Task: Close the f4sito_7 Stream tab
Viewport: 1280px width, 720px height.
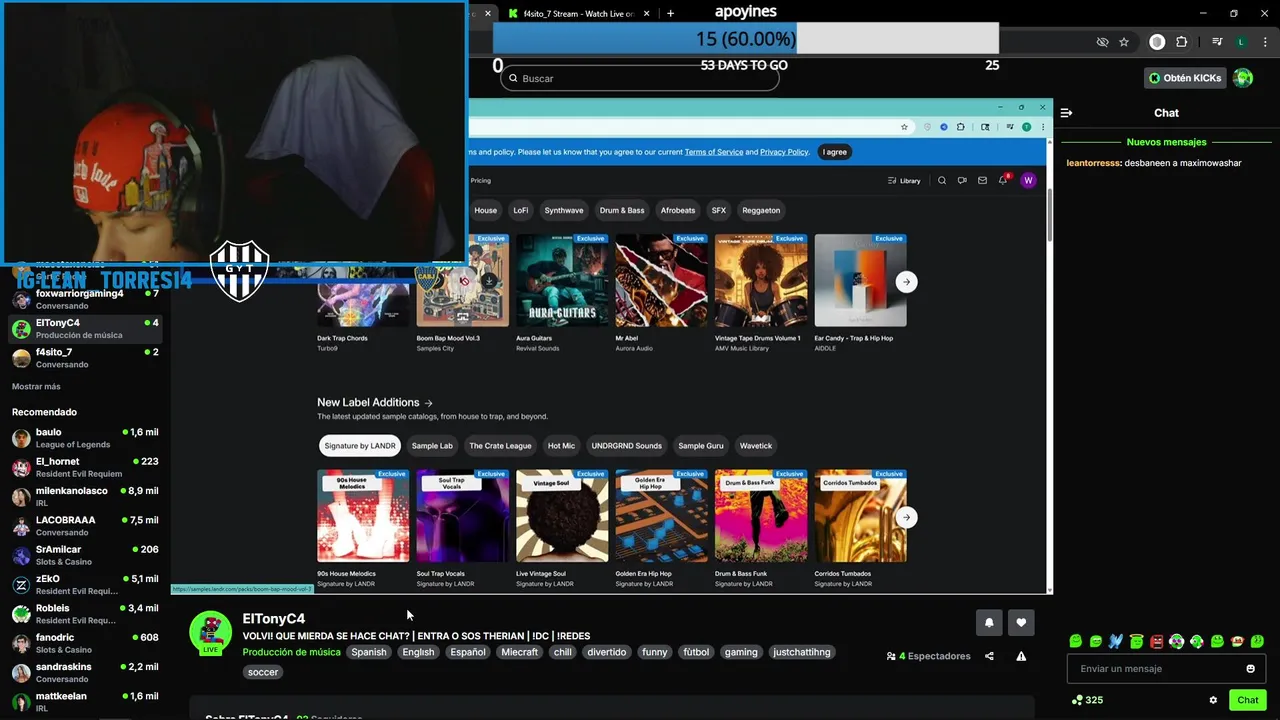Action: click(x=647, y=13)
